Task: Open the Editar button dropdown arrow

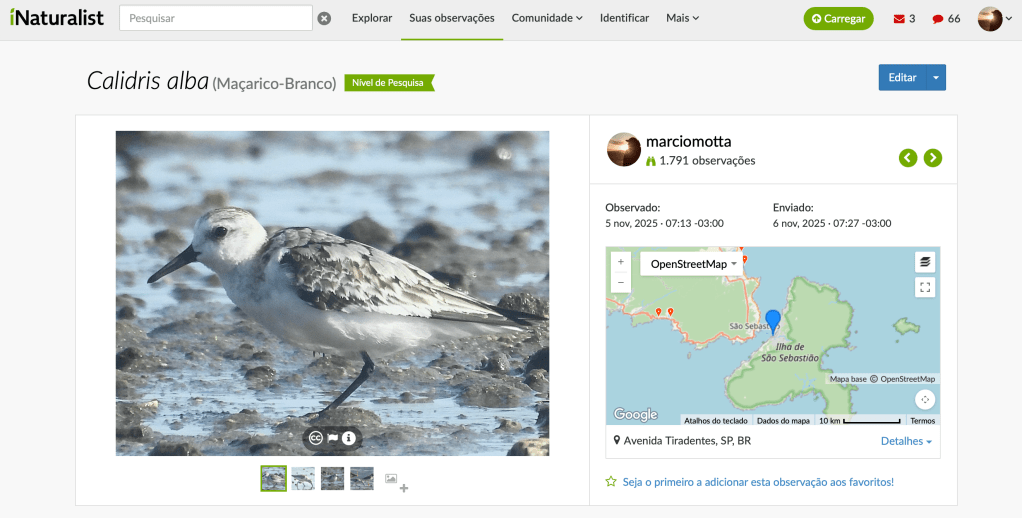Action: [x=936, y=78]
